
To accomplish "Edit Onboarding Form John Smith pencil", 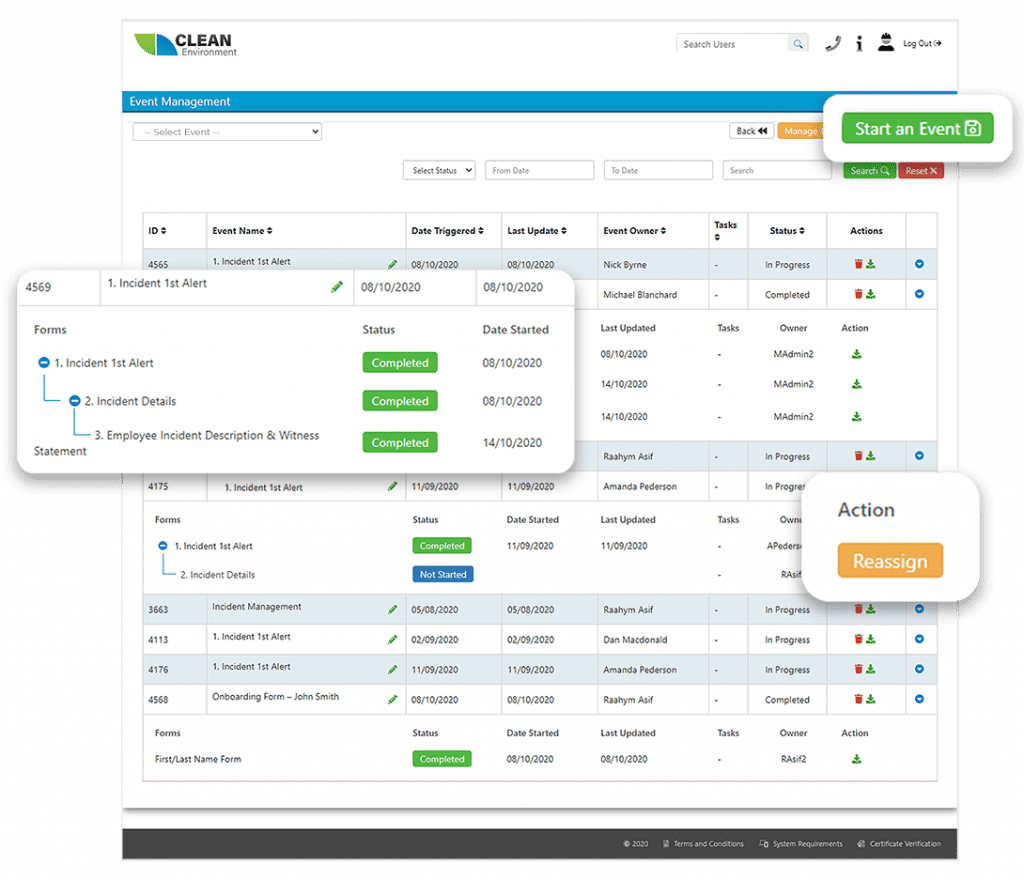I will coord(392,699).
